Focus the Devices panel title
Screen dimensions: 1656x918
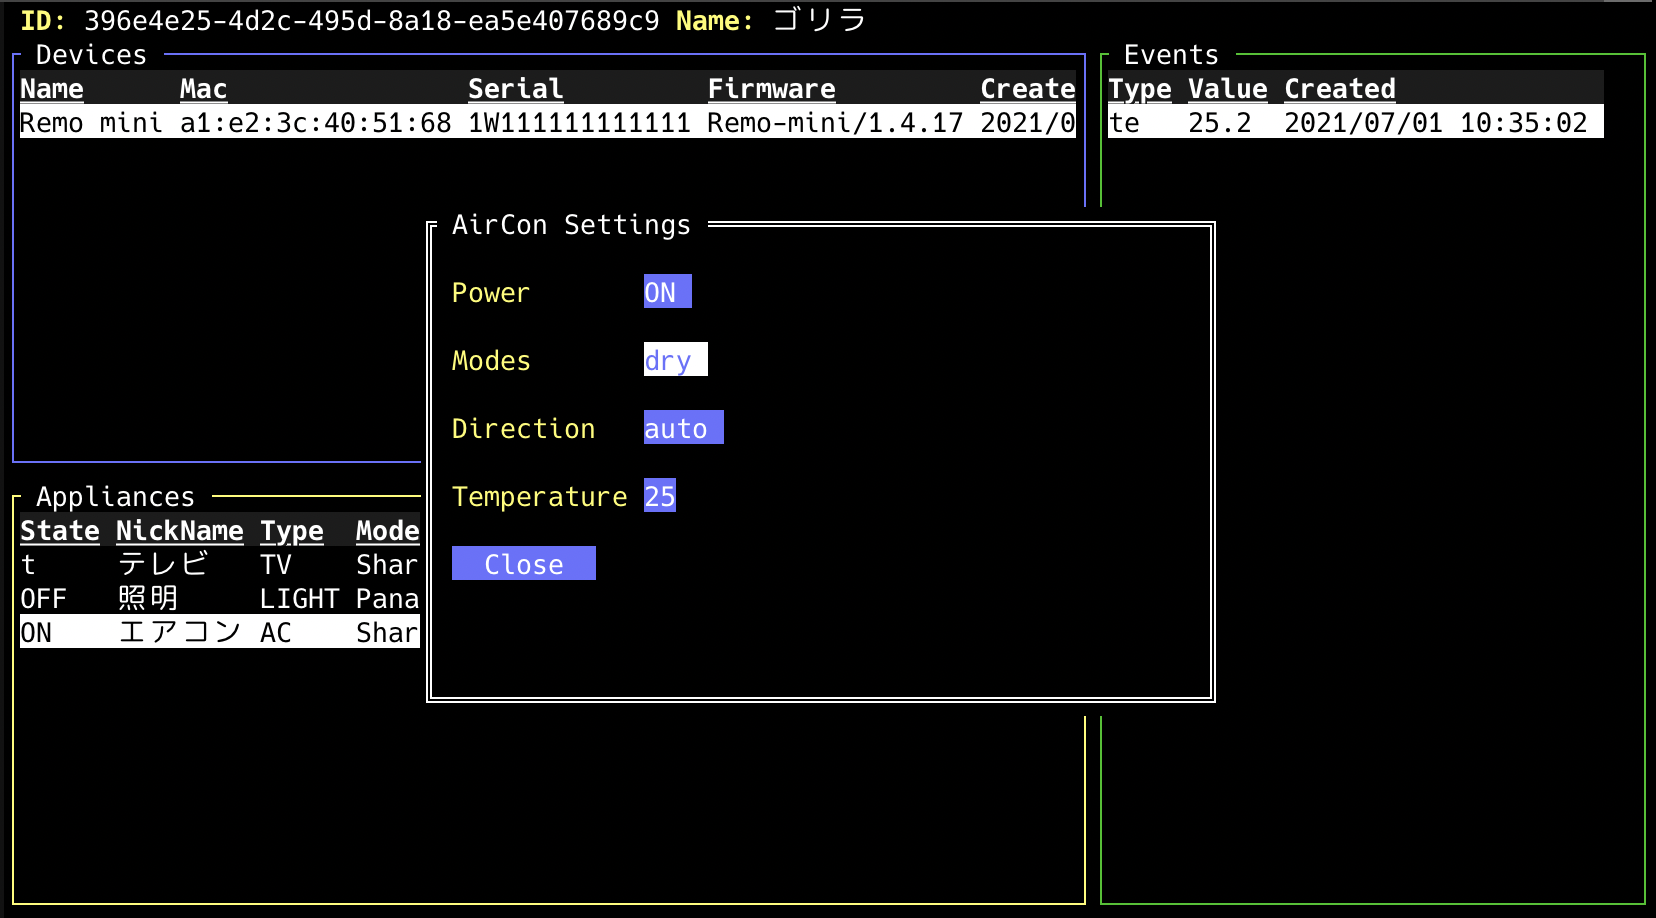click(91, 54)
